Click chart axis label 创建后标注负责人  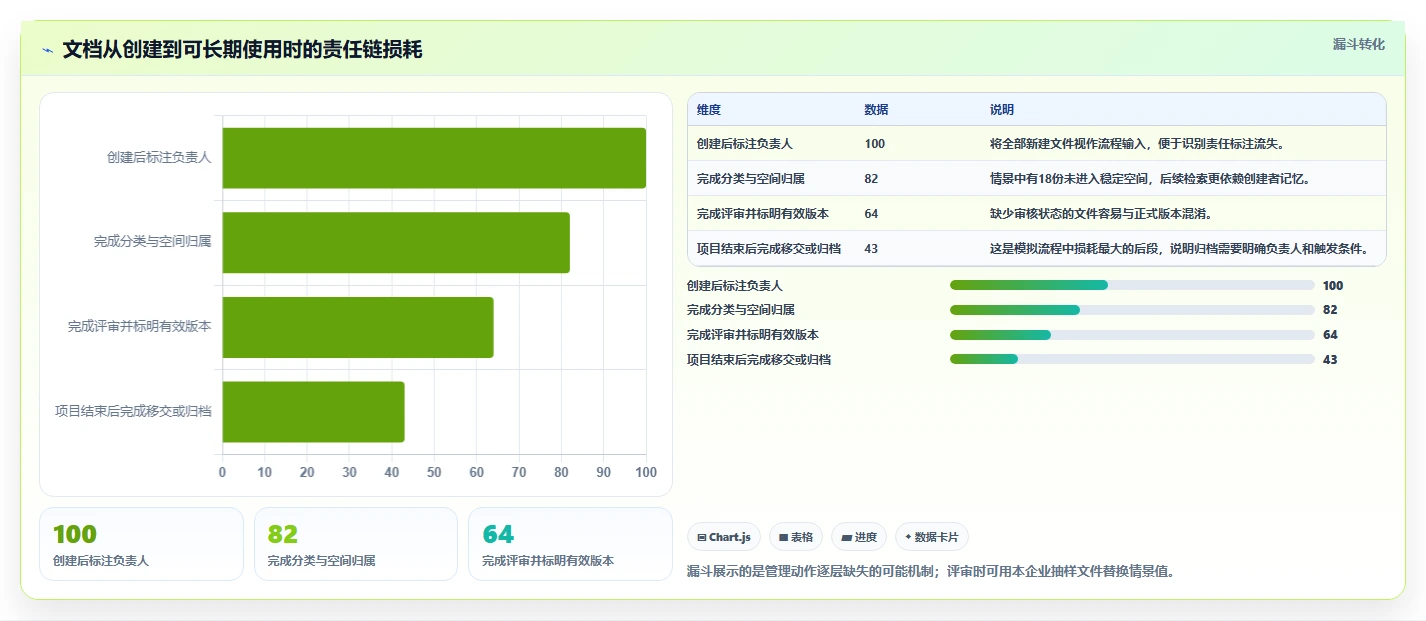coord(159,157)
